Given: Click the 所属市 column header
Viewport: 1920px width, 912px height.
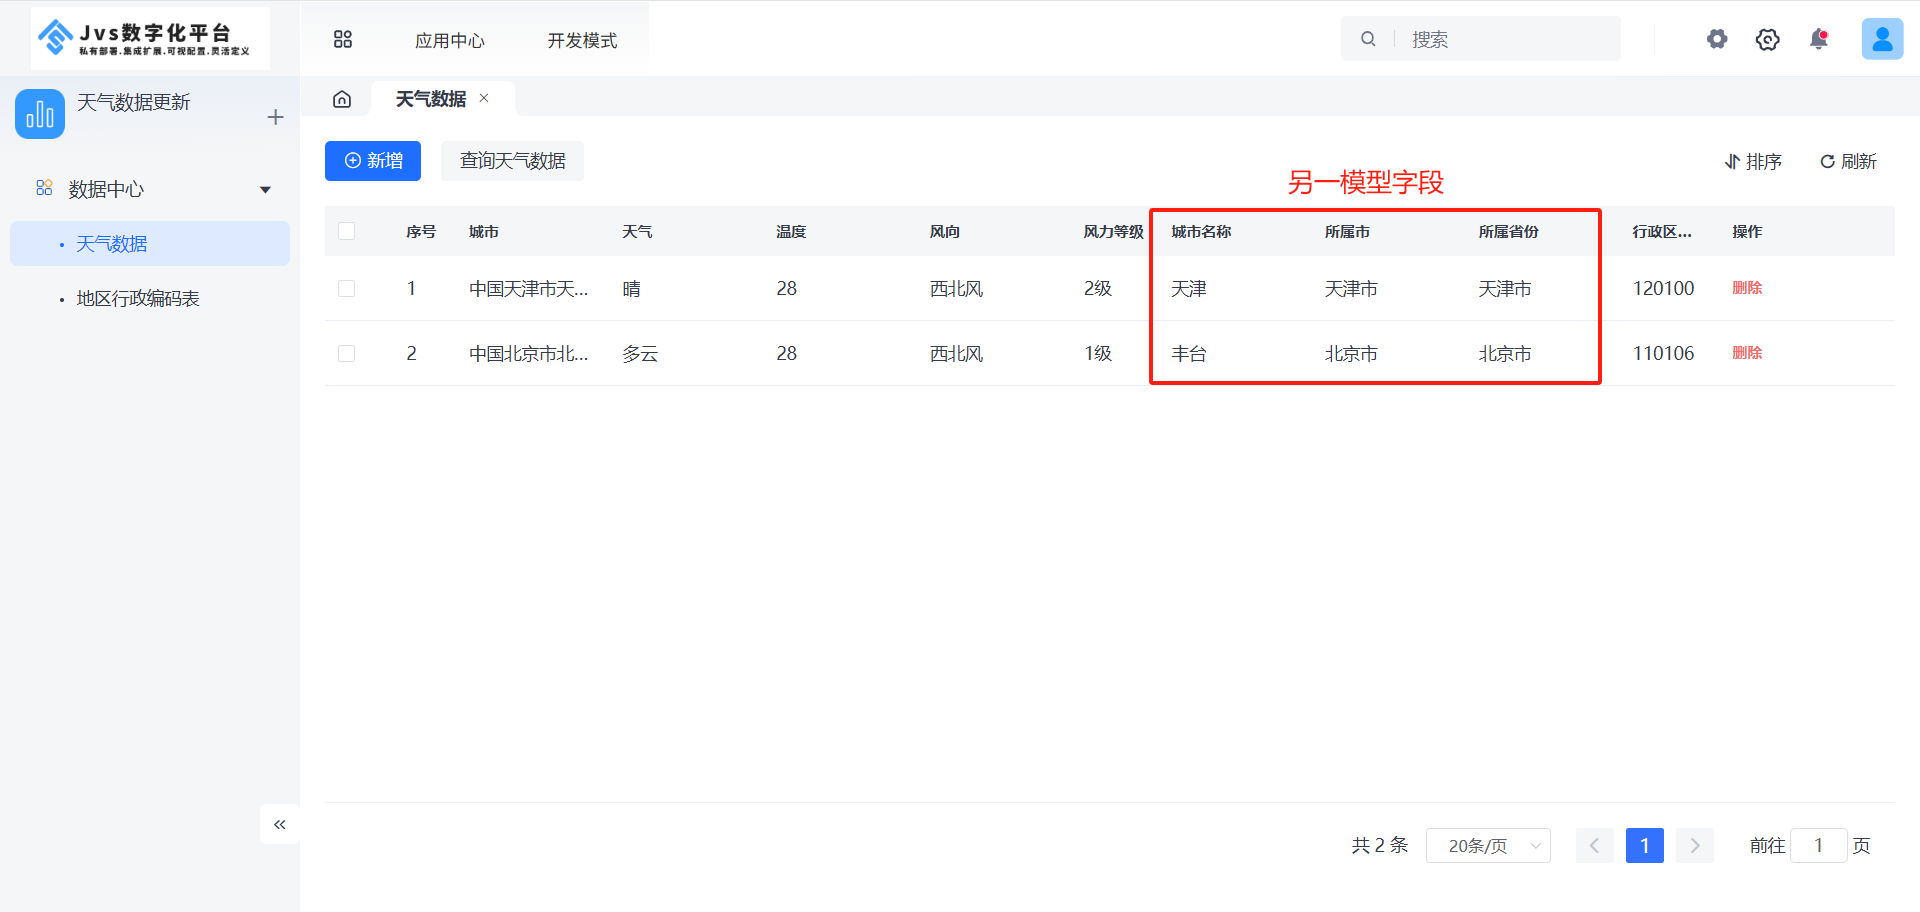Looking at the screenshot, I should (1347, 231).
